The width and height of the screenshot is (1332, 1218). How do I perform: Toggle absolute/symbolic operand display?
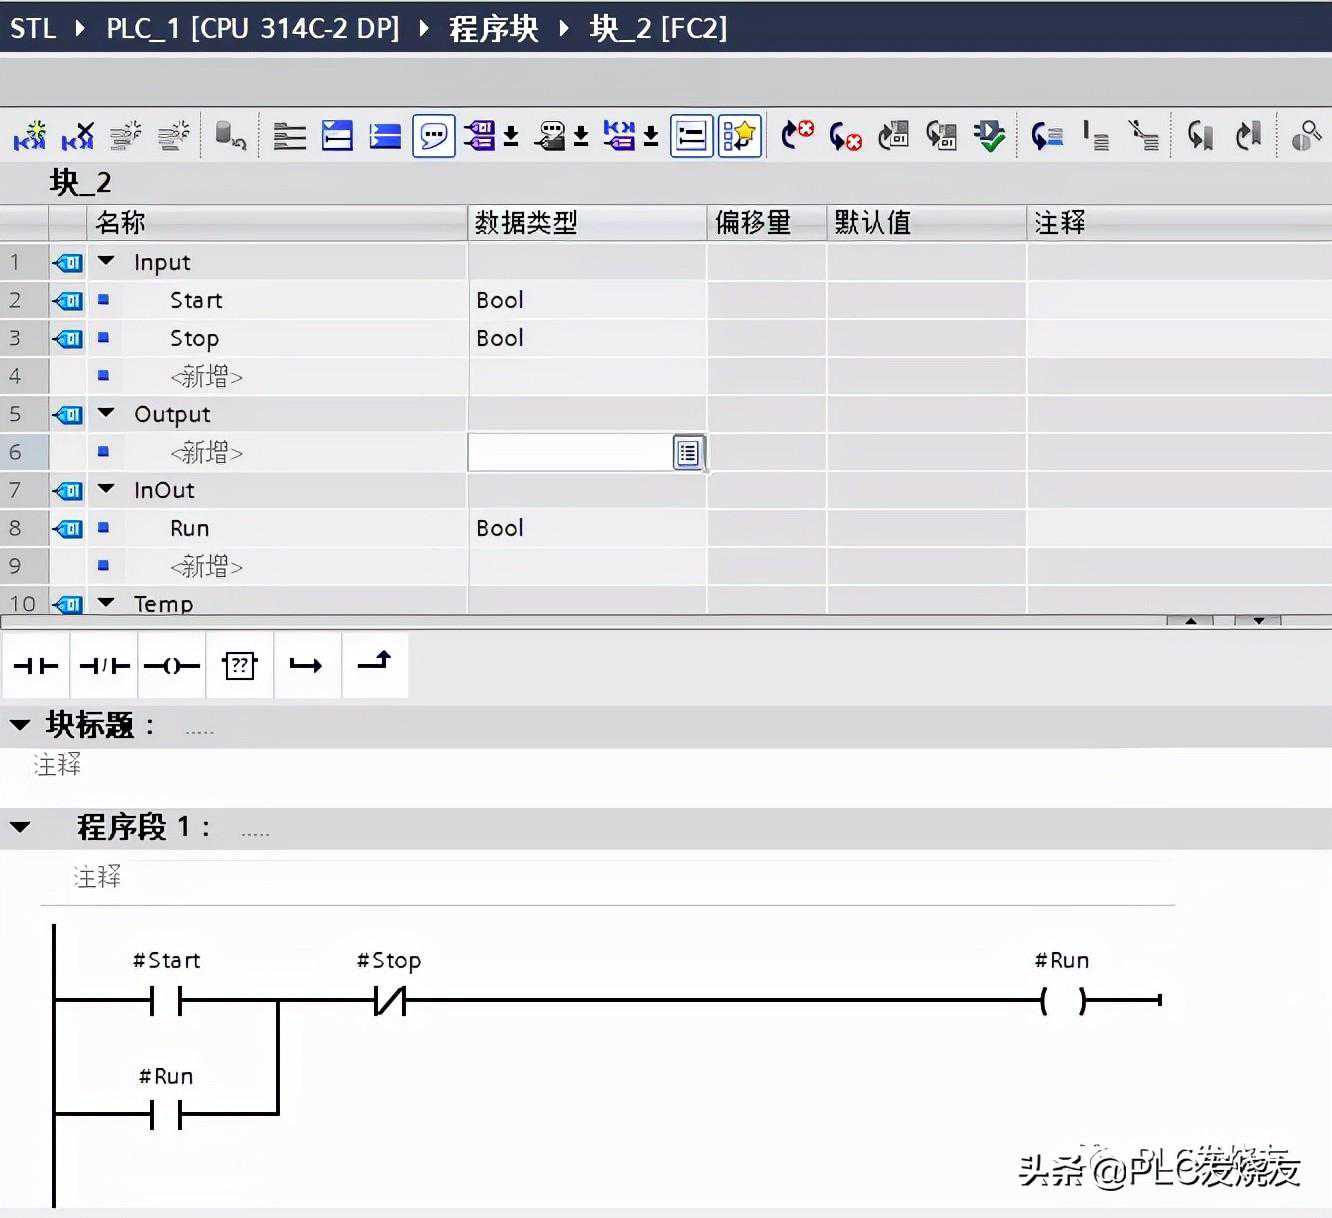[690, 135]
